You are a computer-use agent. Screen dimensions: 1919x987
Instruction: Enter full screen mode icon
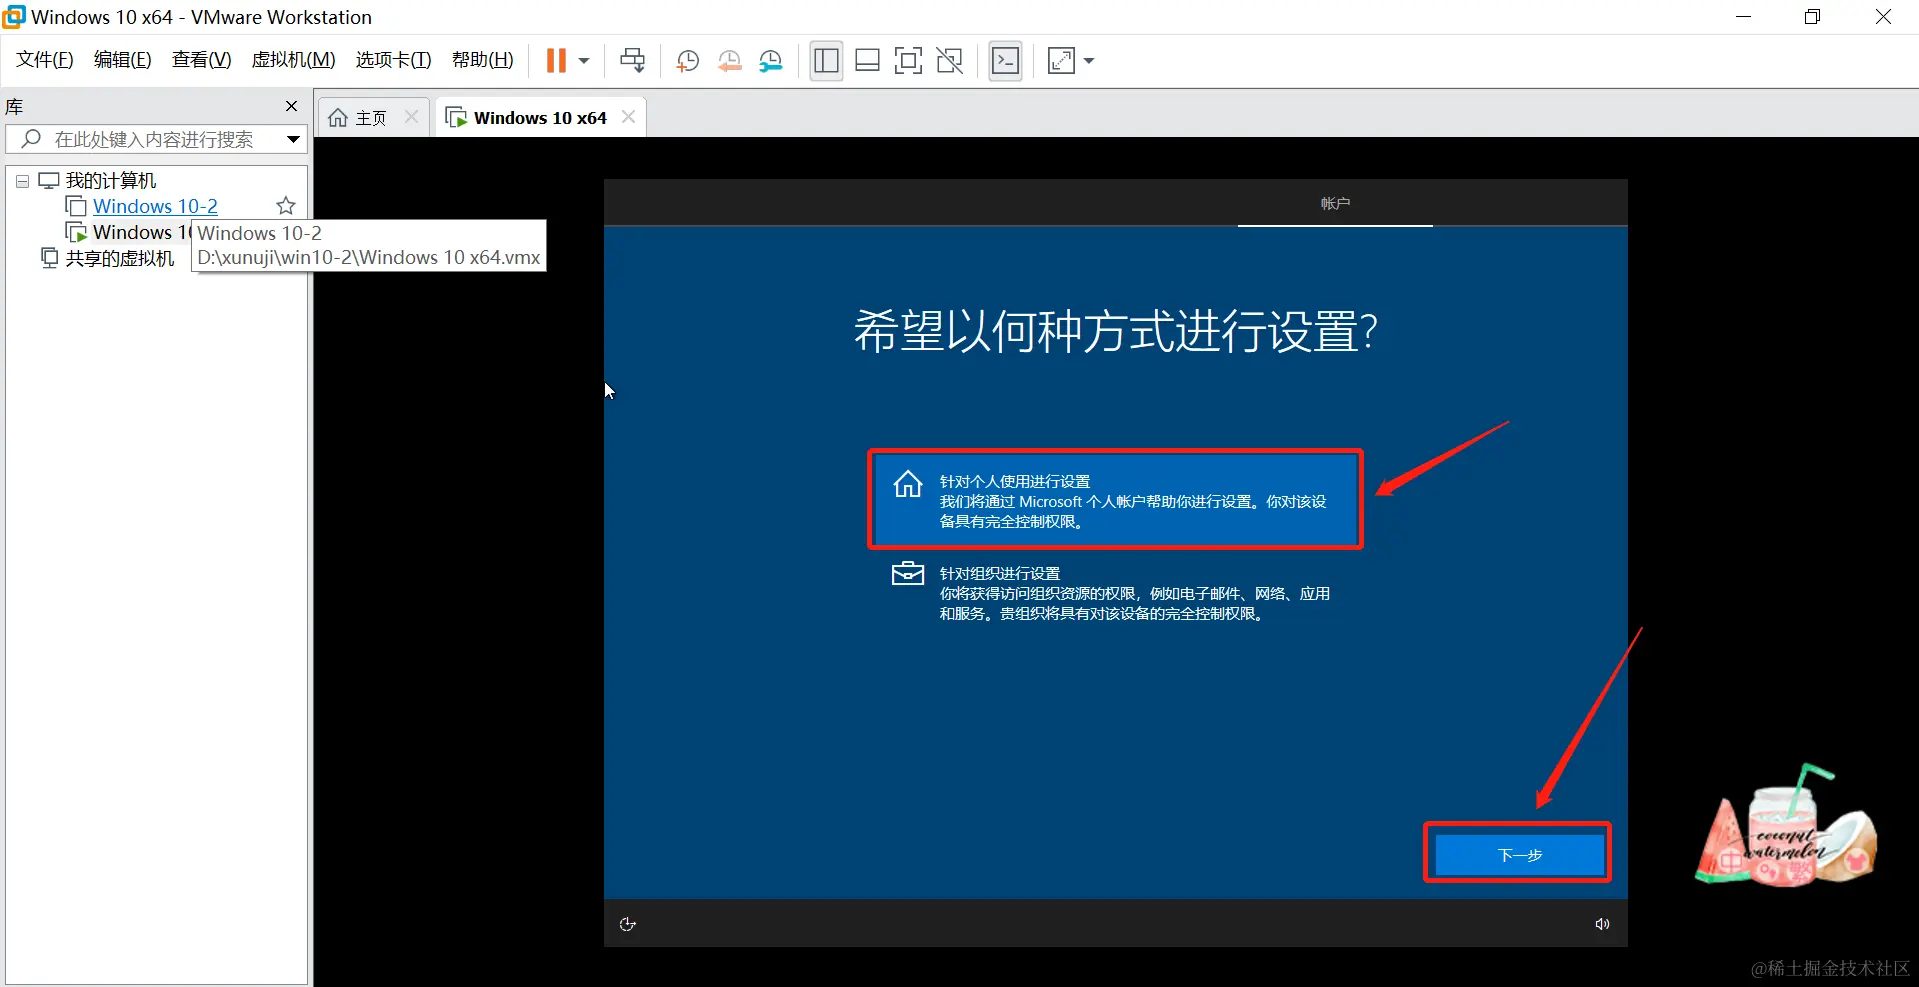(x=908, y=61)
